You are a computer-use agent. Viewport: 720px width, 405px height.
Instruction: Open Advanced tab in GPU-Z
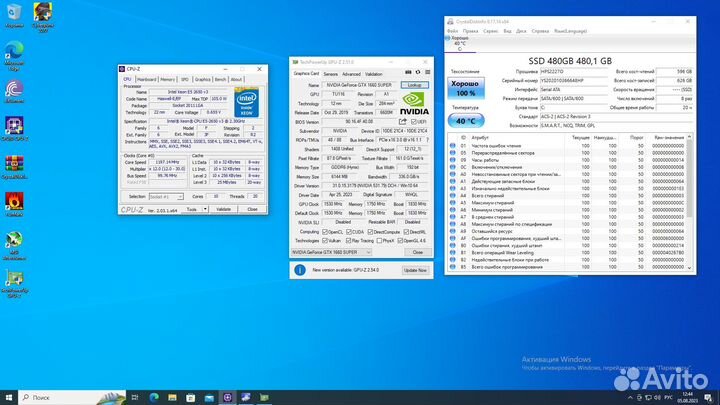351,74
